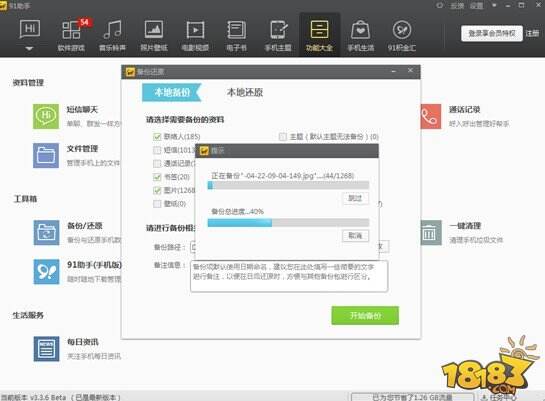Click the 备份路径 backup path field
Screen dimensions: 545x401
193,247
